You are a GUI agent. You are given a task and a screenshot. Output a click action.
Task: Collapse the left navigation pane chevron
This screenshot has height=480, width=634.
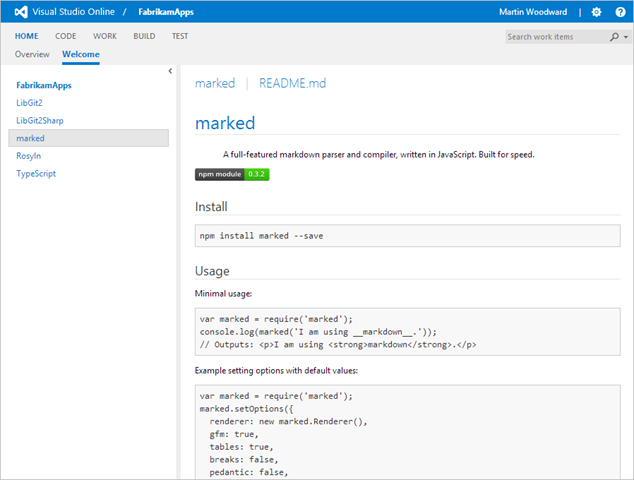170,71
